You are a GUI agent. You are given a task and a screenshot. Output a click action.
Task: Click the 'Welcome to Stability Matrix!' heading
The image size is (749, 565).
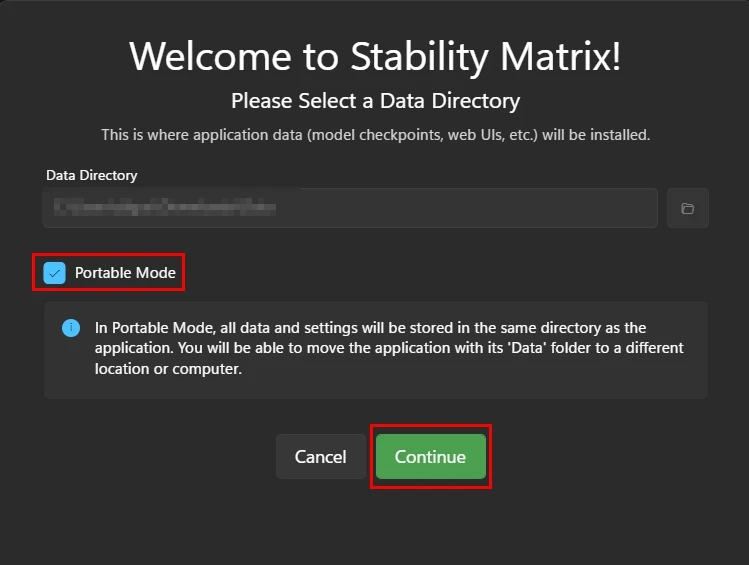pos(375,56)
